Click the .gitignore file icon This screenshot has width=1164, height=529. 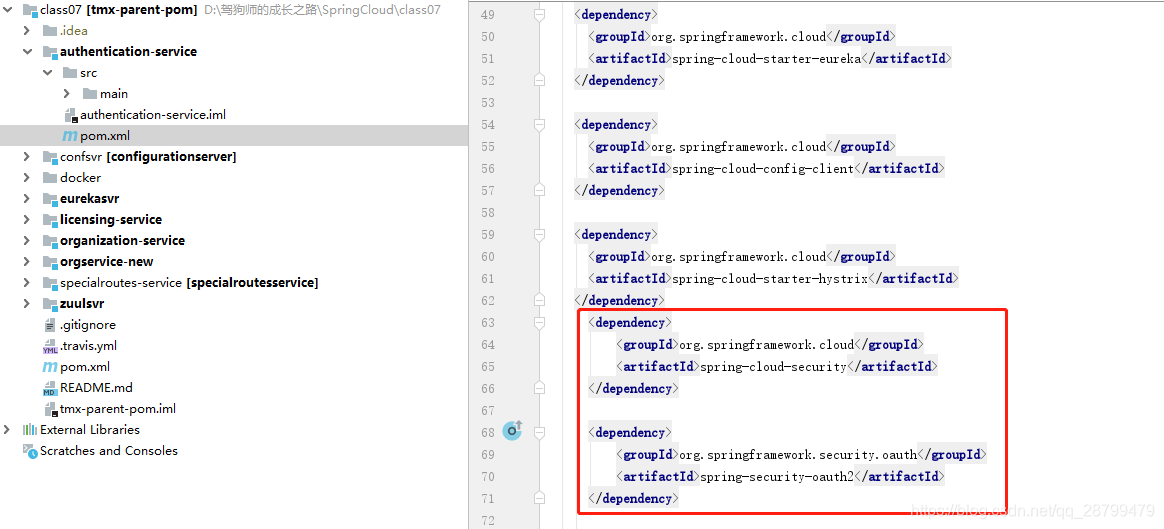50,325
